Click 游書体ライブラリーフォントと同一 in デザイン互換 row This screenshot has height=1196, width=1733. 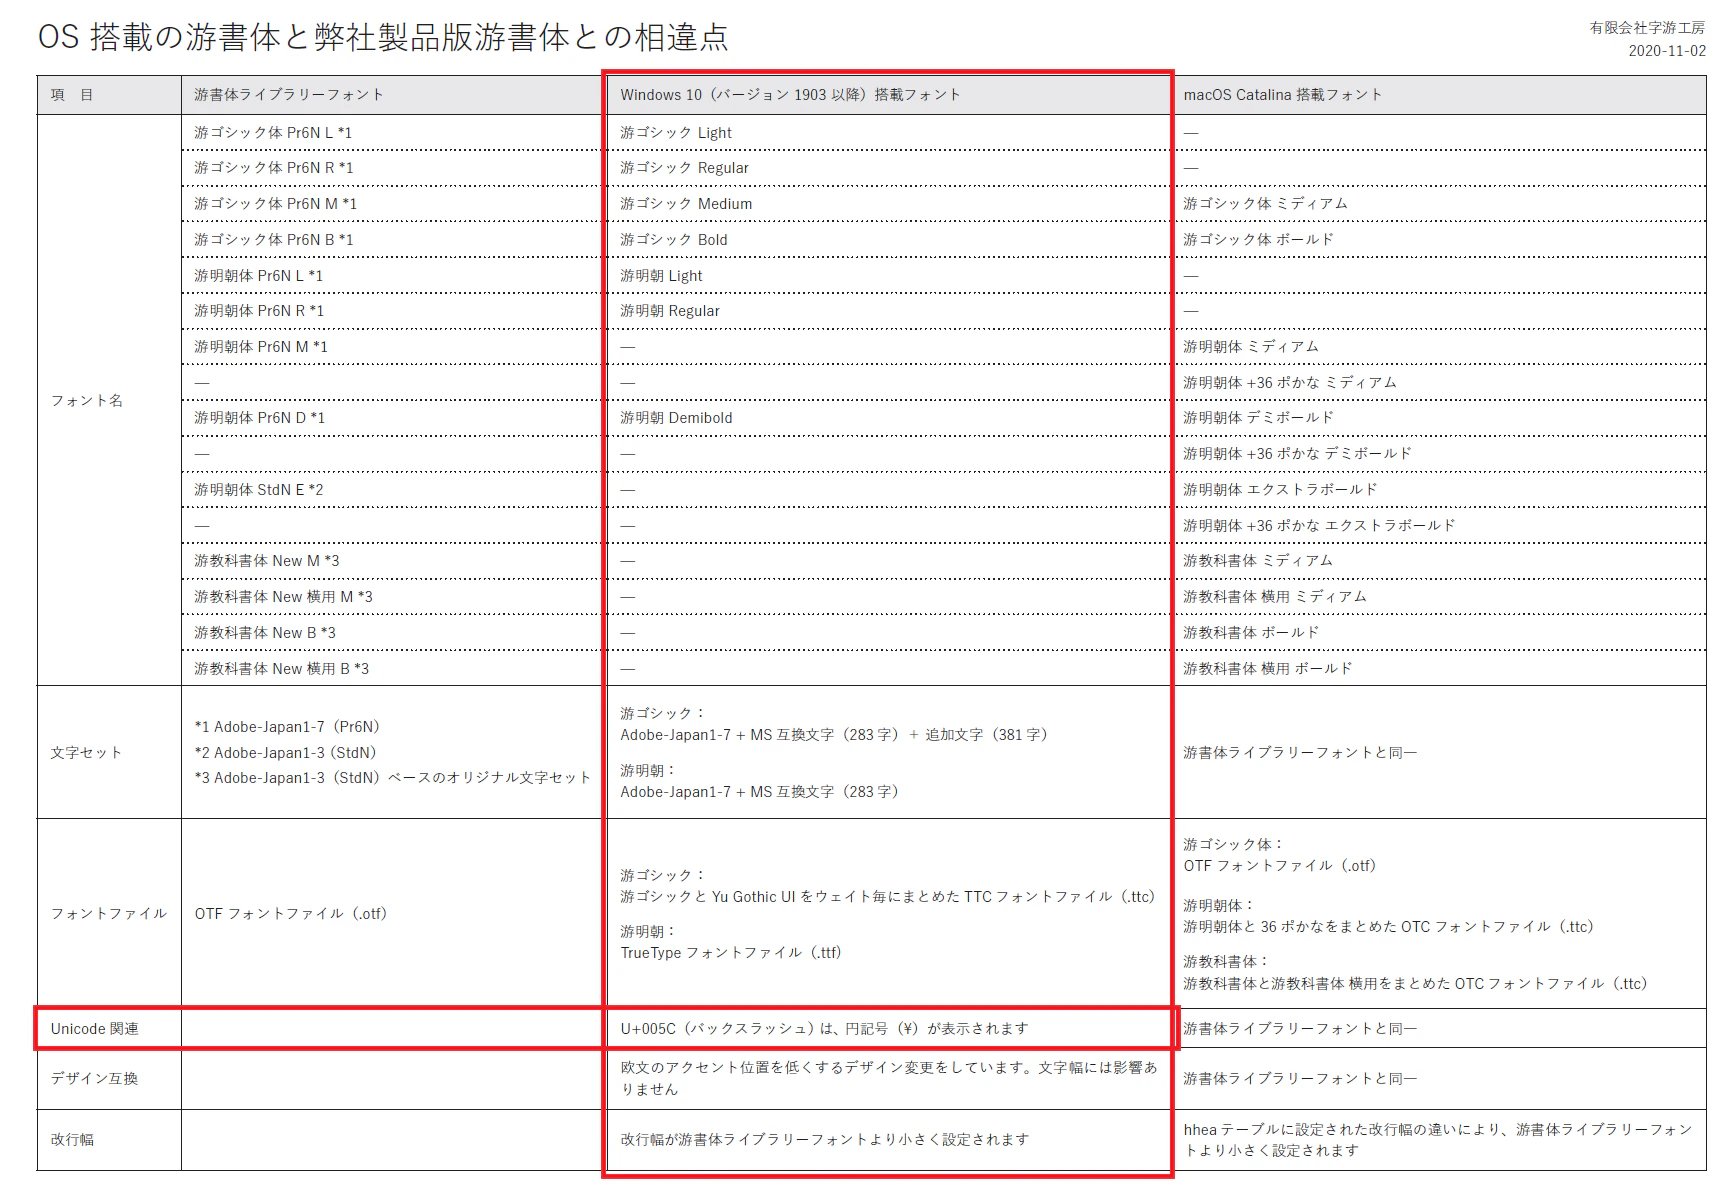point(1300,1079)
